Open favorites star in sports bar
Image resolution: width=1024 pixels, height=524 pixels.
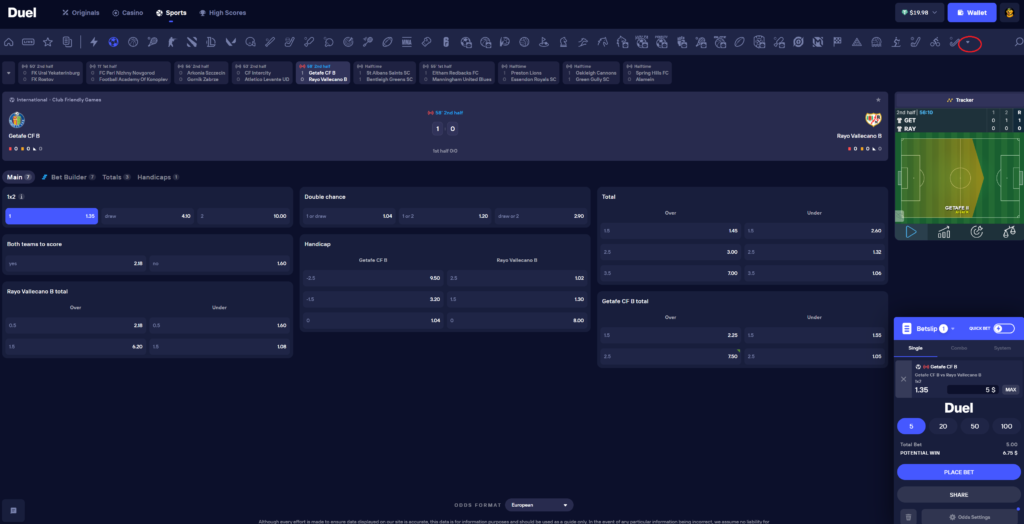point(48,42)
